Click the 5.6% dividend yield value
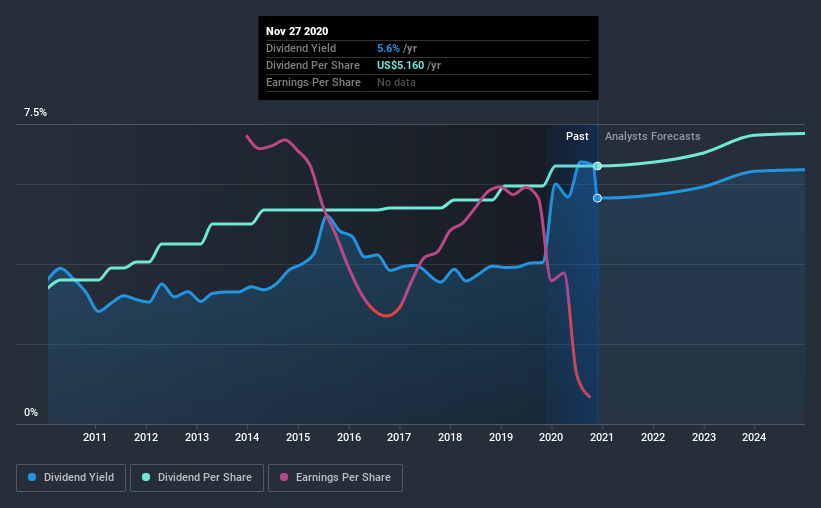821x508 pixels. [389, 48]
